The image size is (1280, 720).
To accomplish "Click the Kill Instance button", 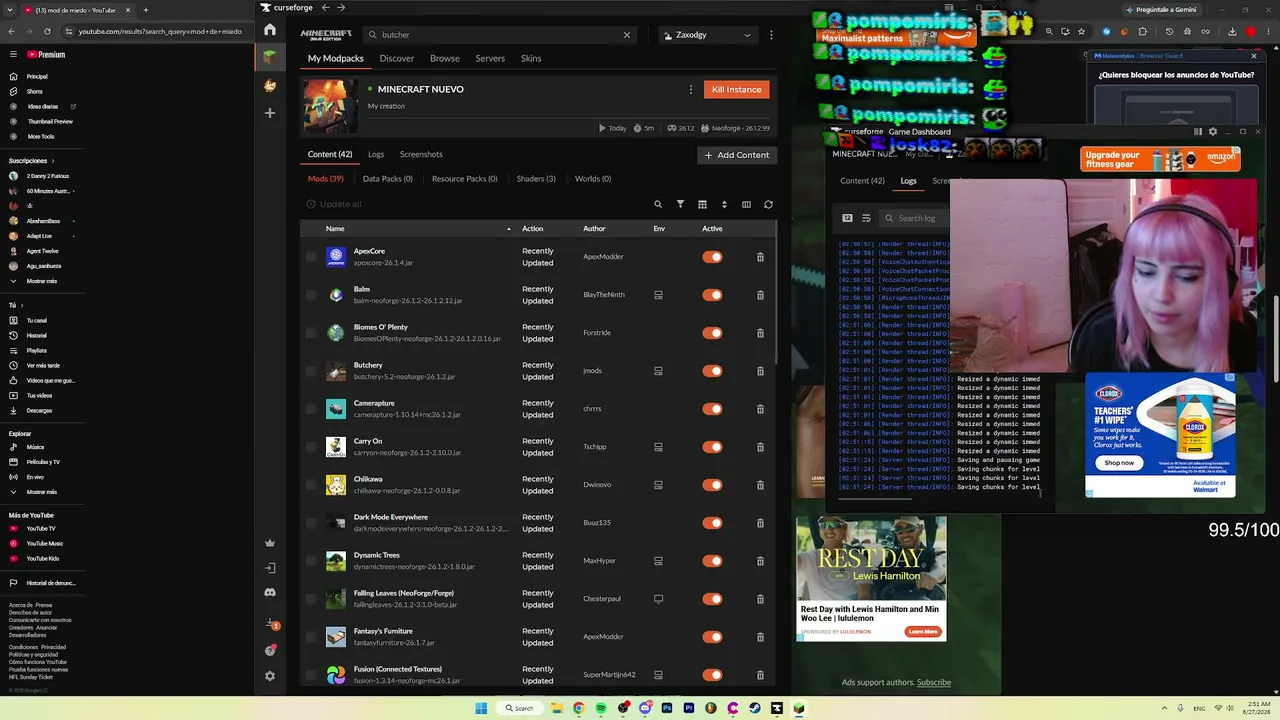I will click(737, 90).
